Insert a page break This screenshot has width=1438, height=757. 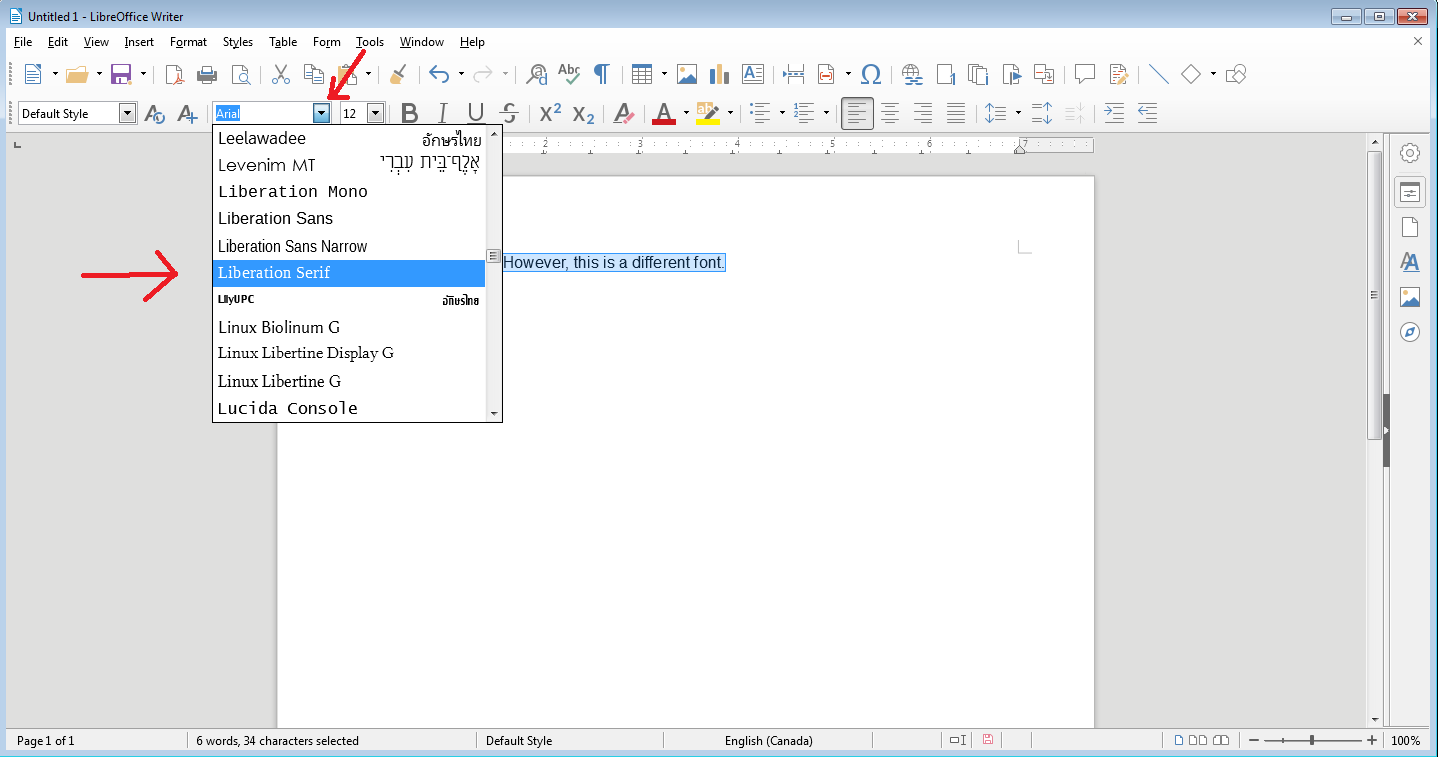coord(794,74)
